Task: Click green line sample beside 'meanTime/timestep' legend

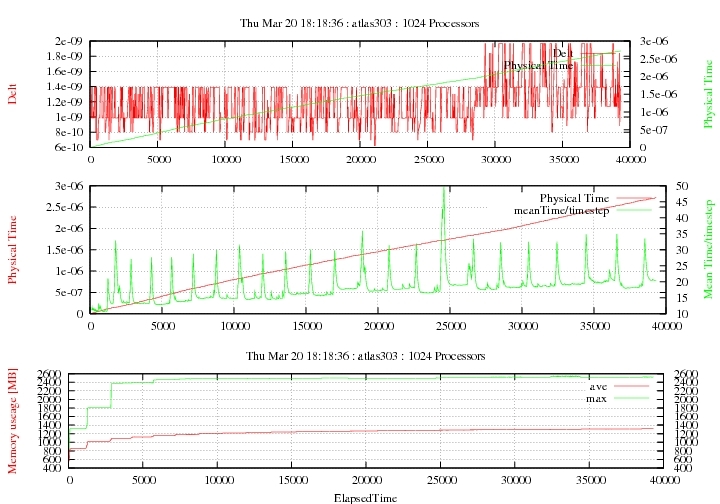Action: [x=634, y=211]
